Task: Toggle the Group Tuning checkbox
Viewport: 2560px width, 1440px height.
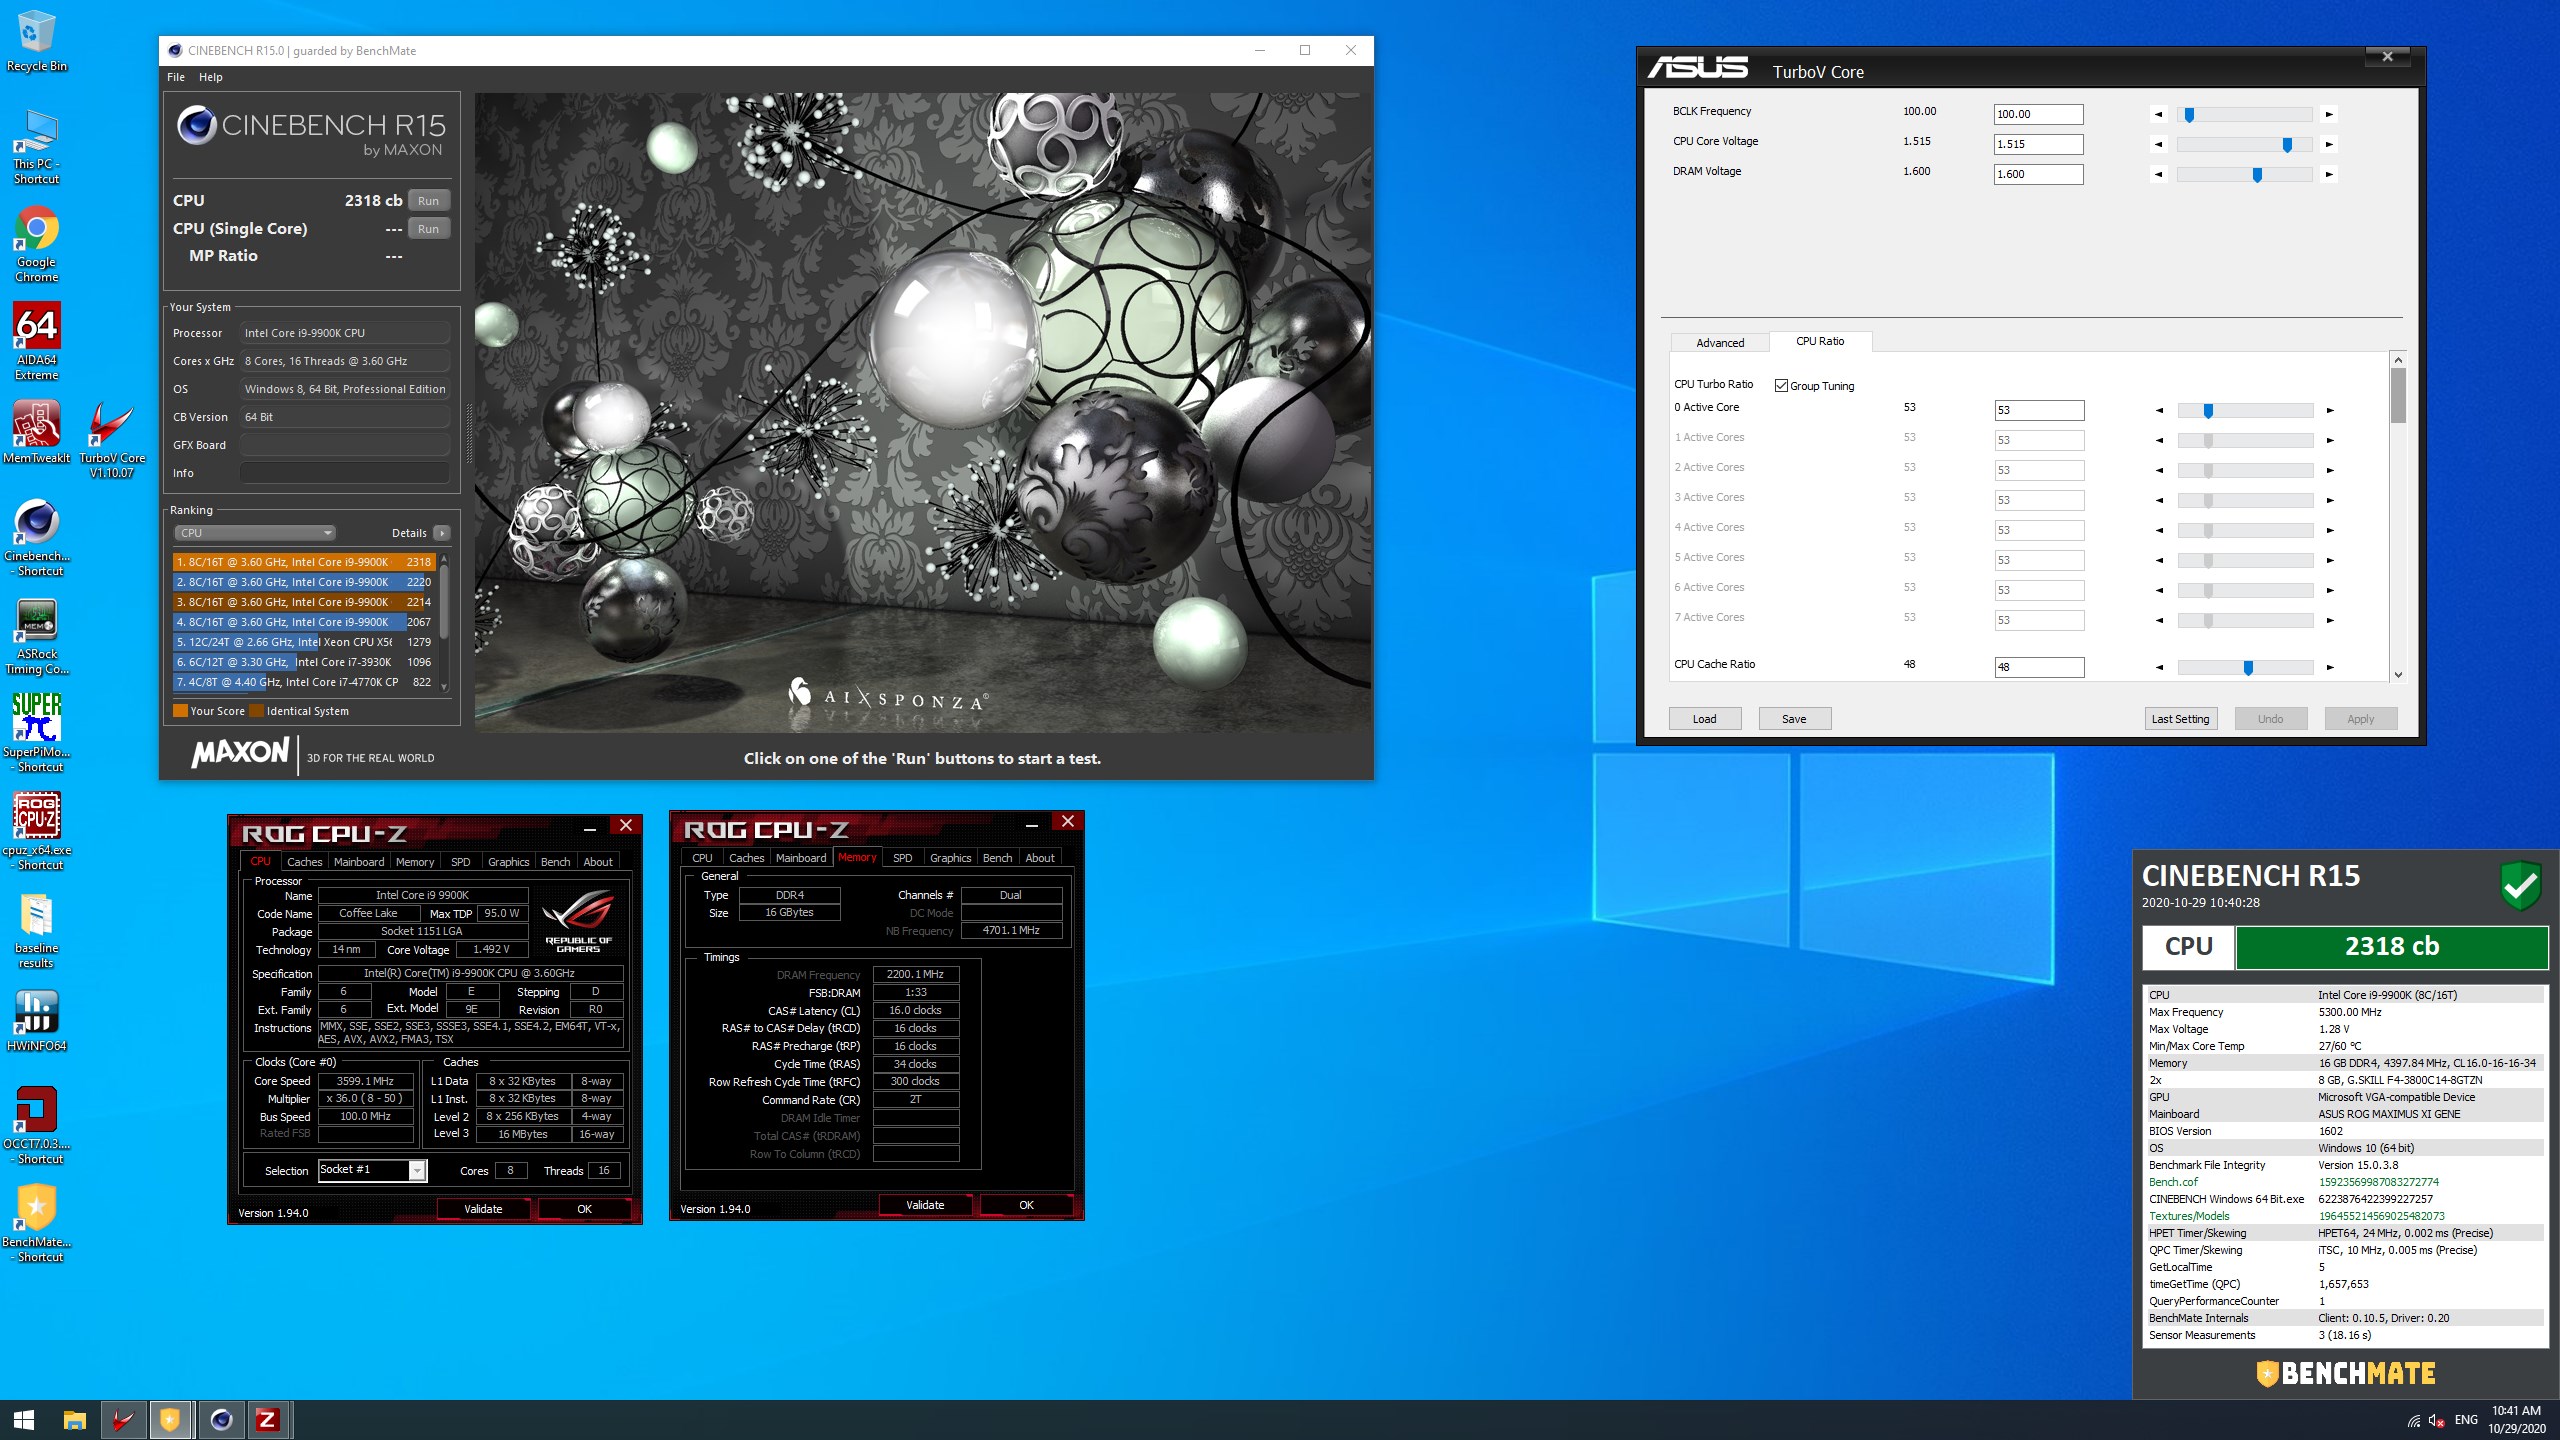Action: click(x=1781, y=386)
